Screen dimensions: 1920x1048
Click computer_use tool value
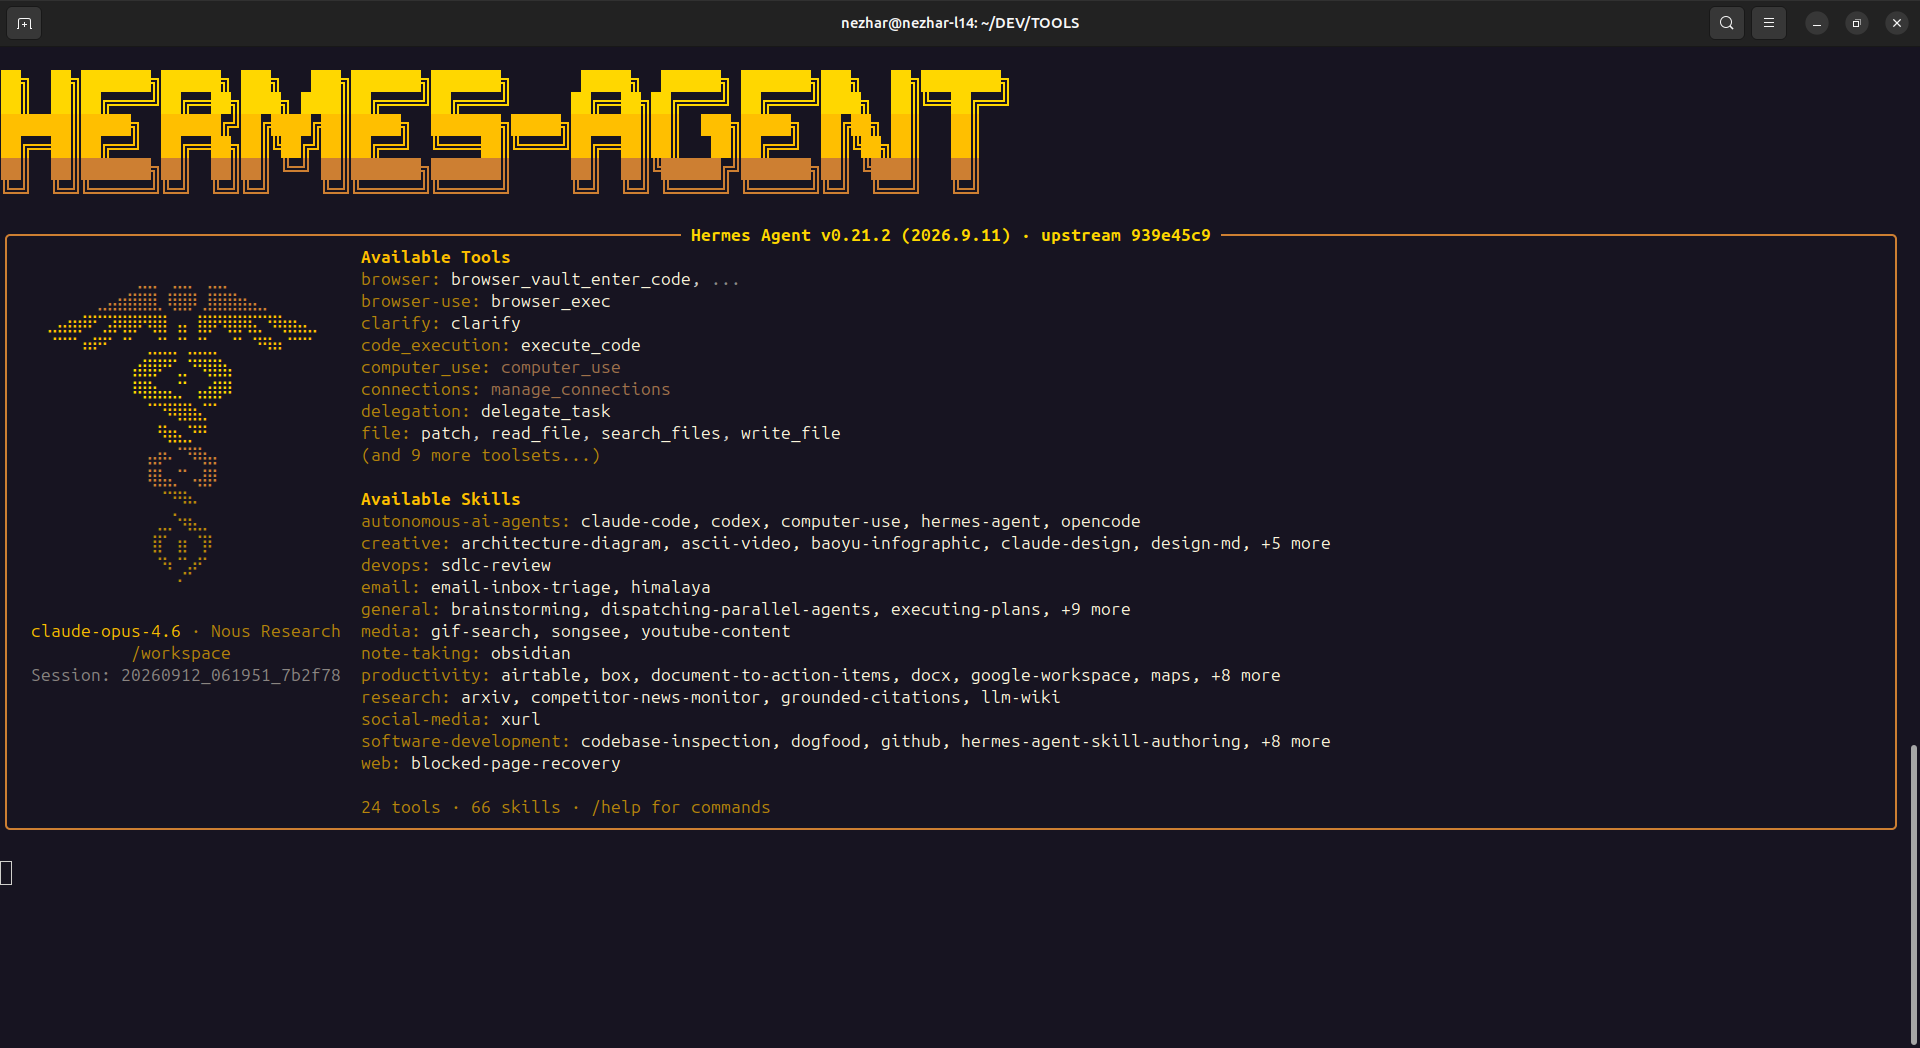pos(560,367)
